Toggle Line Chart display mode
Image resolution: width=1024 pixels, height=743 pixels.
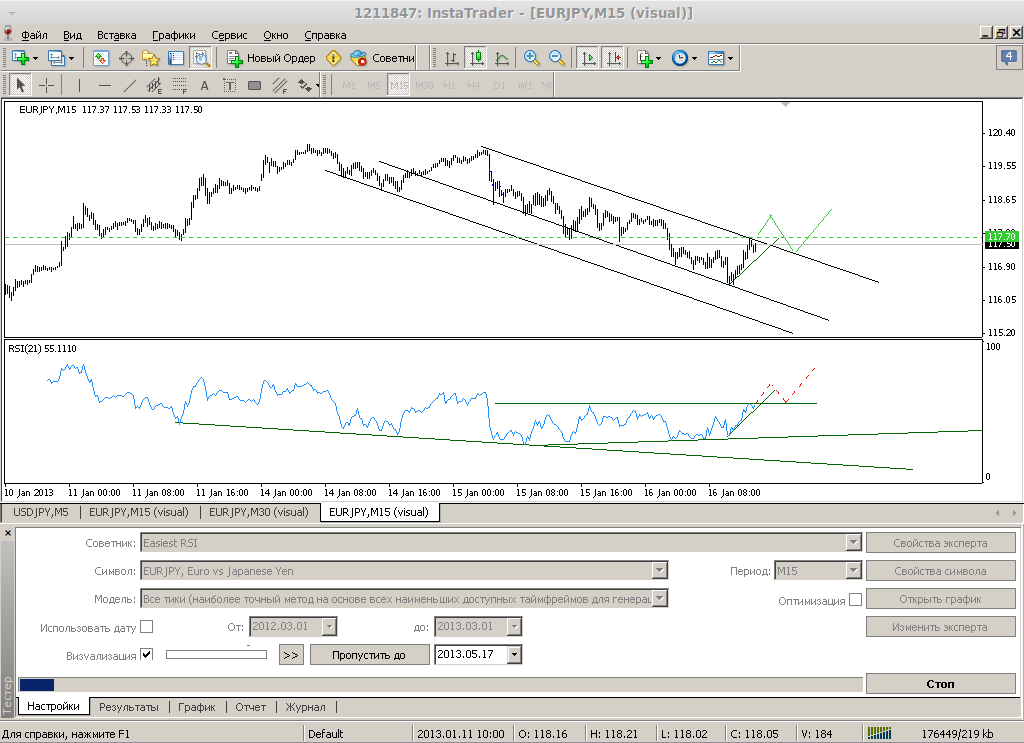502,58
